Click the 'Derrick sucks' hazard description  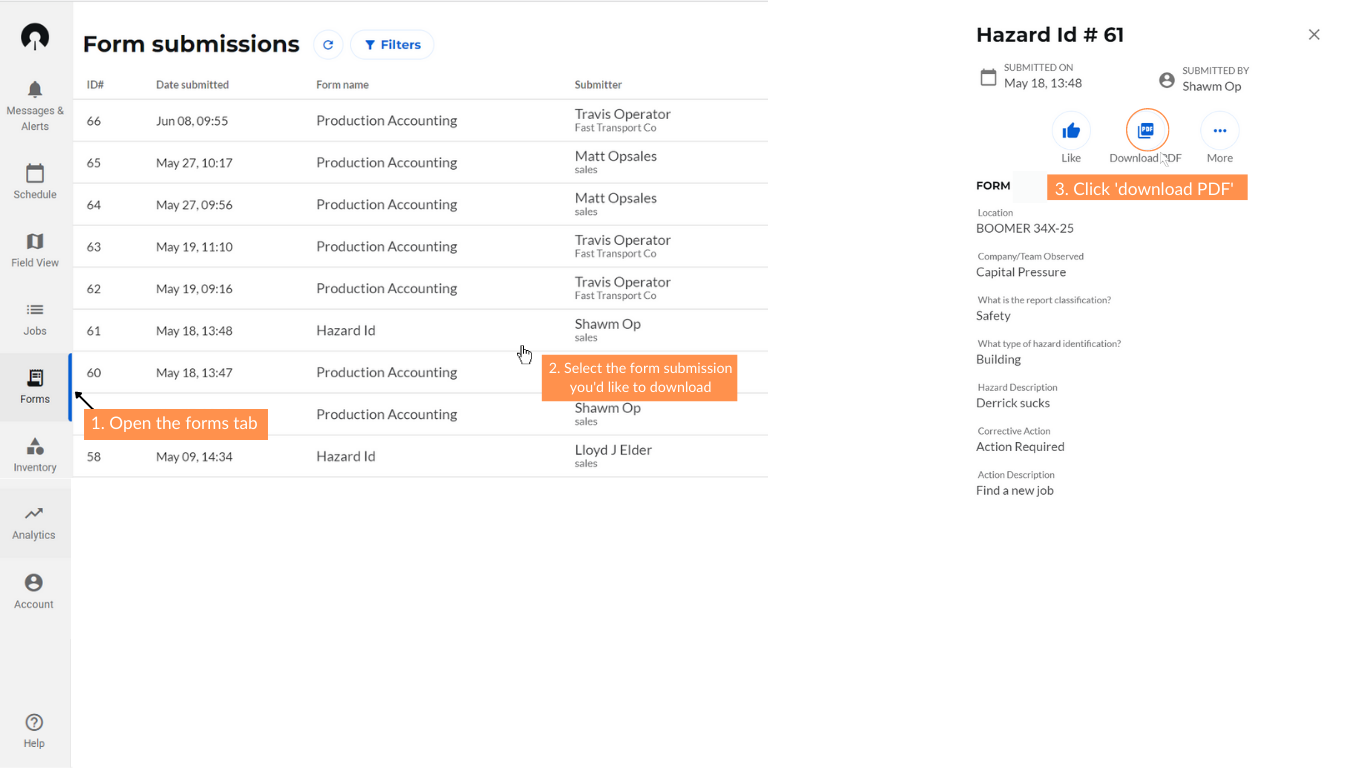[x=1013, y=403]
